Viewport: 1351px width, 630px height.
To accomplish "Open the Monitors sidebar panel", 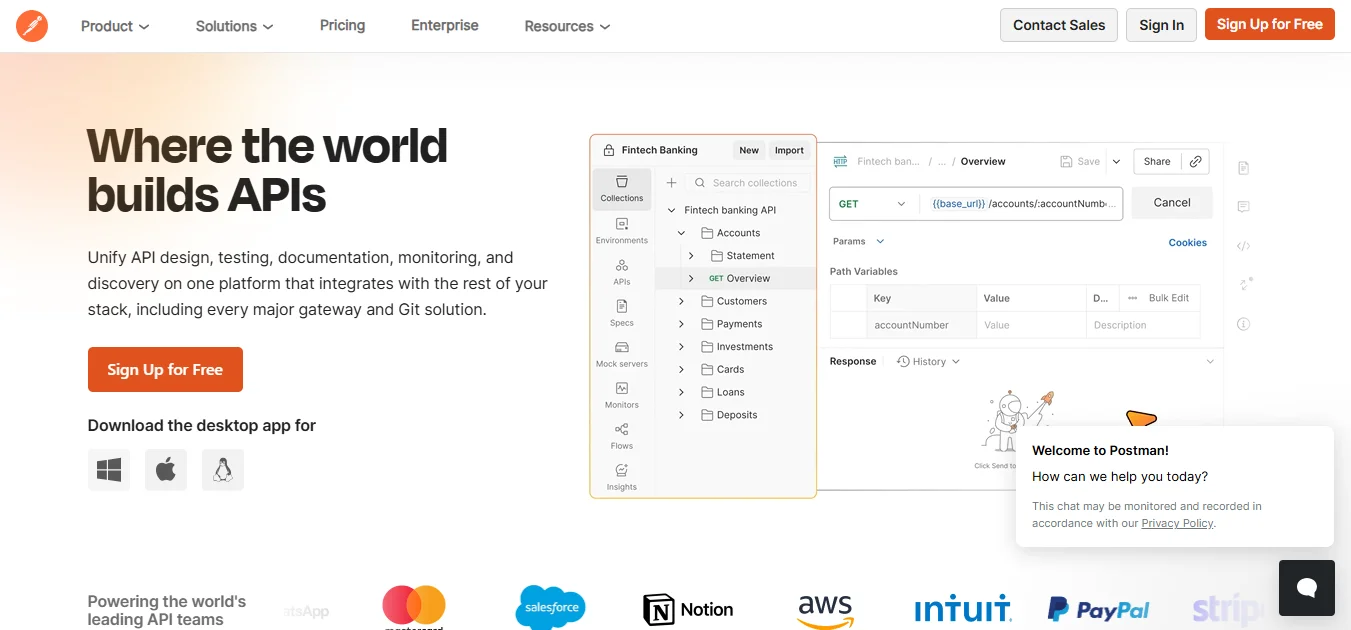I will pyautogui.click(x=622, y=395).
